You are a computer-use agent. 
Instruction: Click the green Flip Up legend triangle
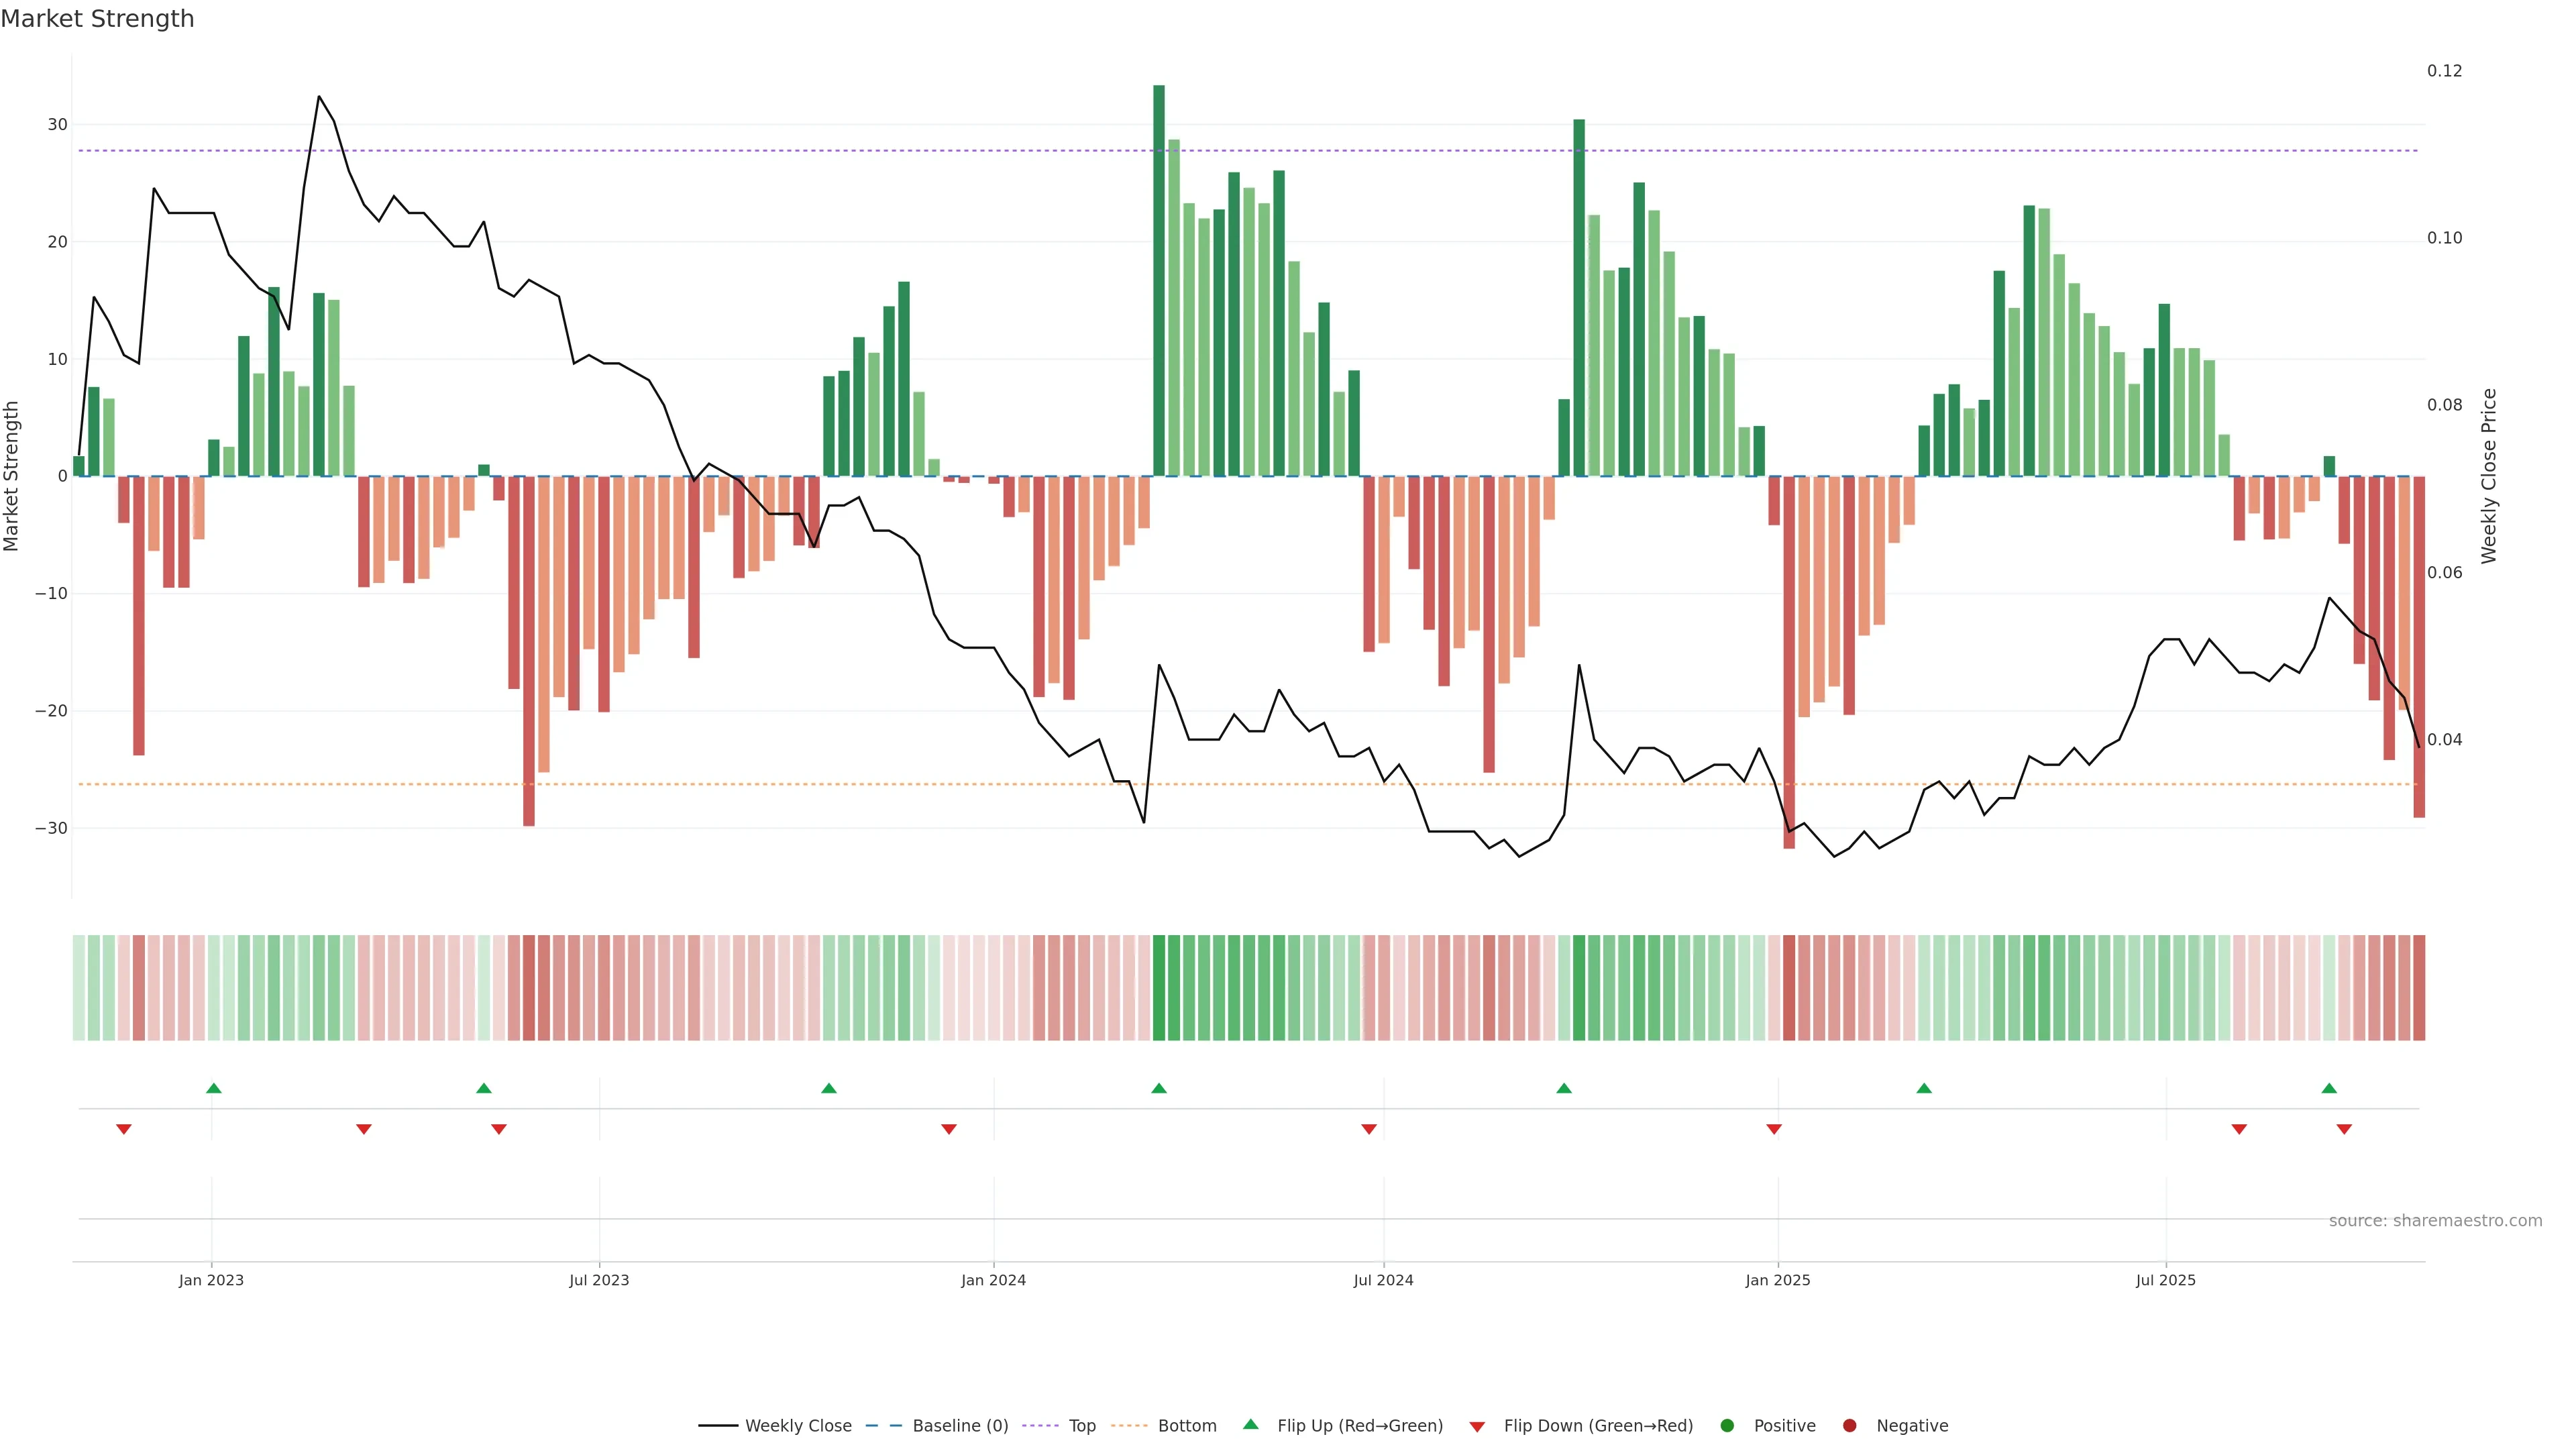coord(1250,1424)
